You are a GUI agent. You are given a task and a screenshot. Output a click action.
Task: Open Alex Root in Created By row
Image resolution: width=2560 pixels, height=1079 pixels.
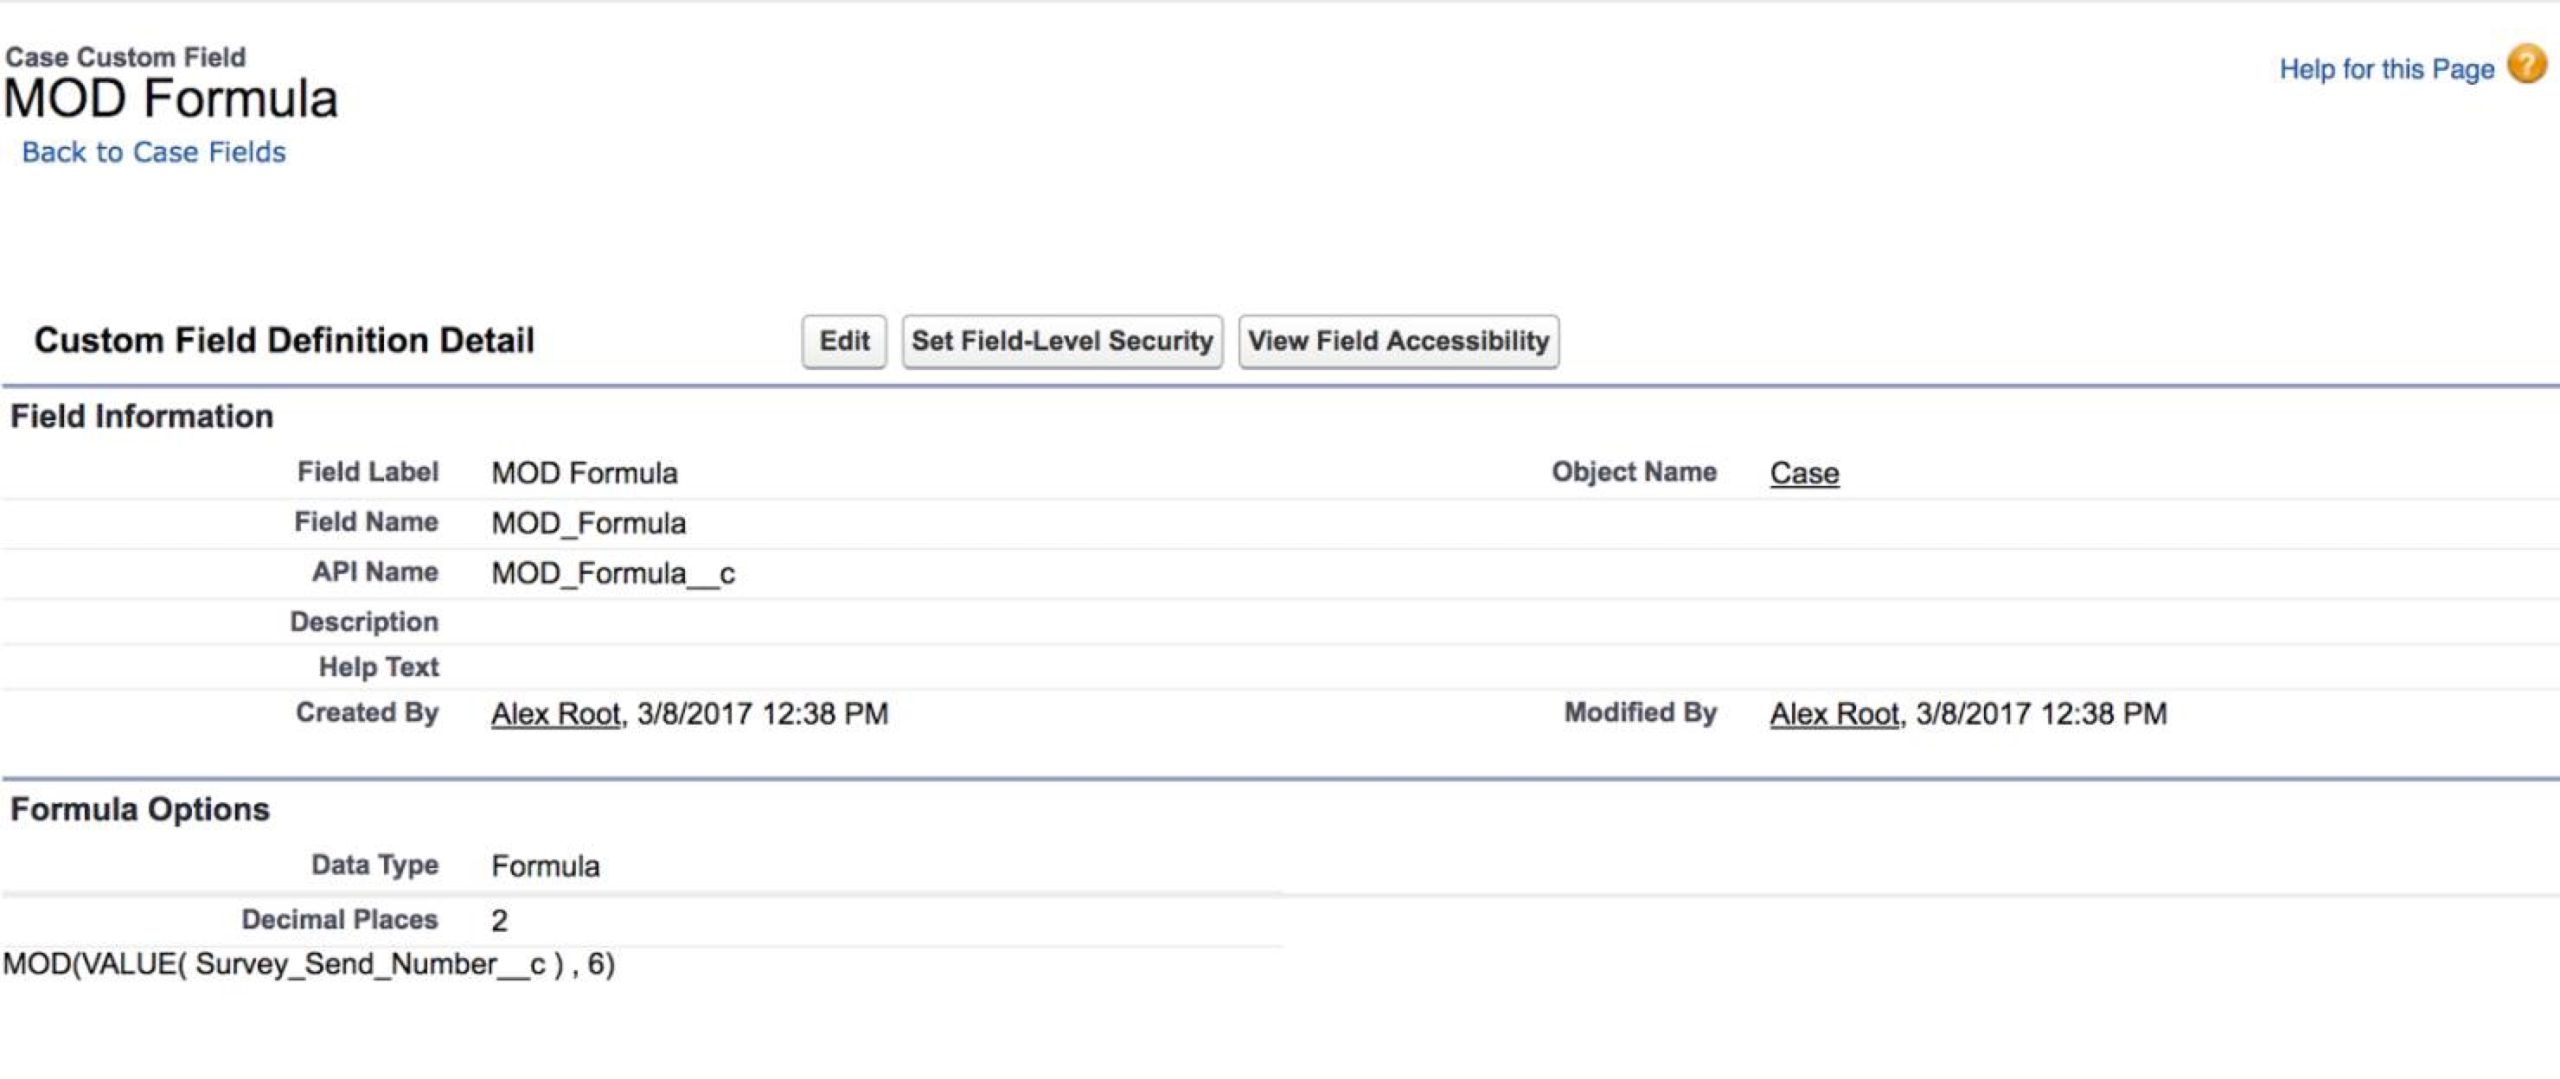tap(556, 714)
